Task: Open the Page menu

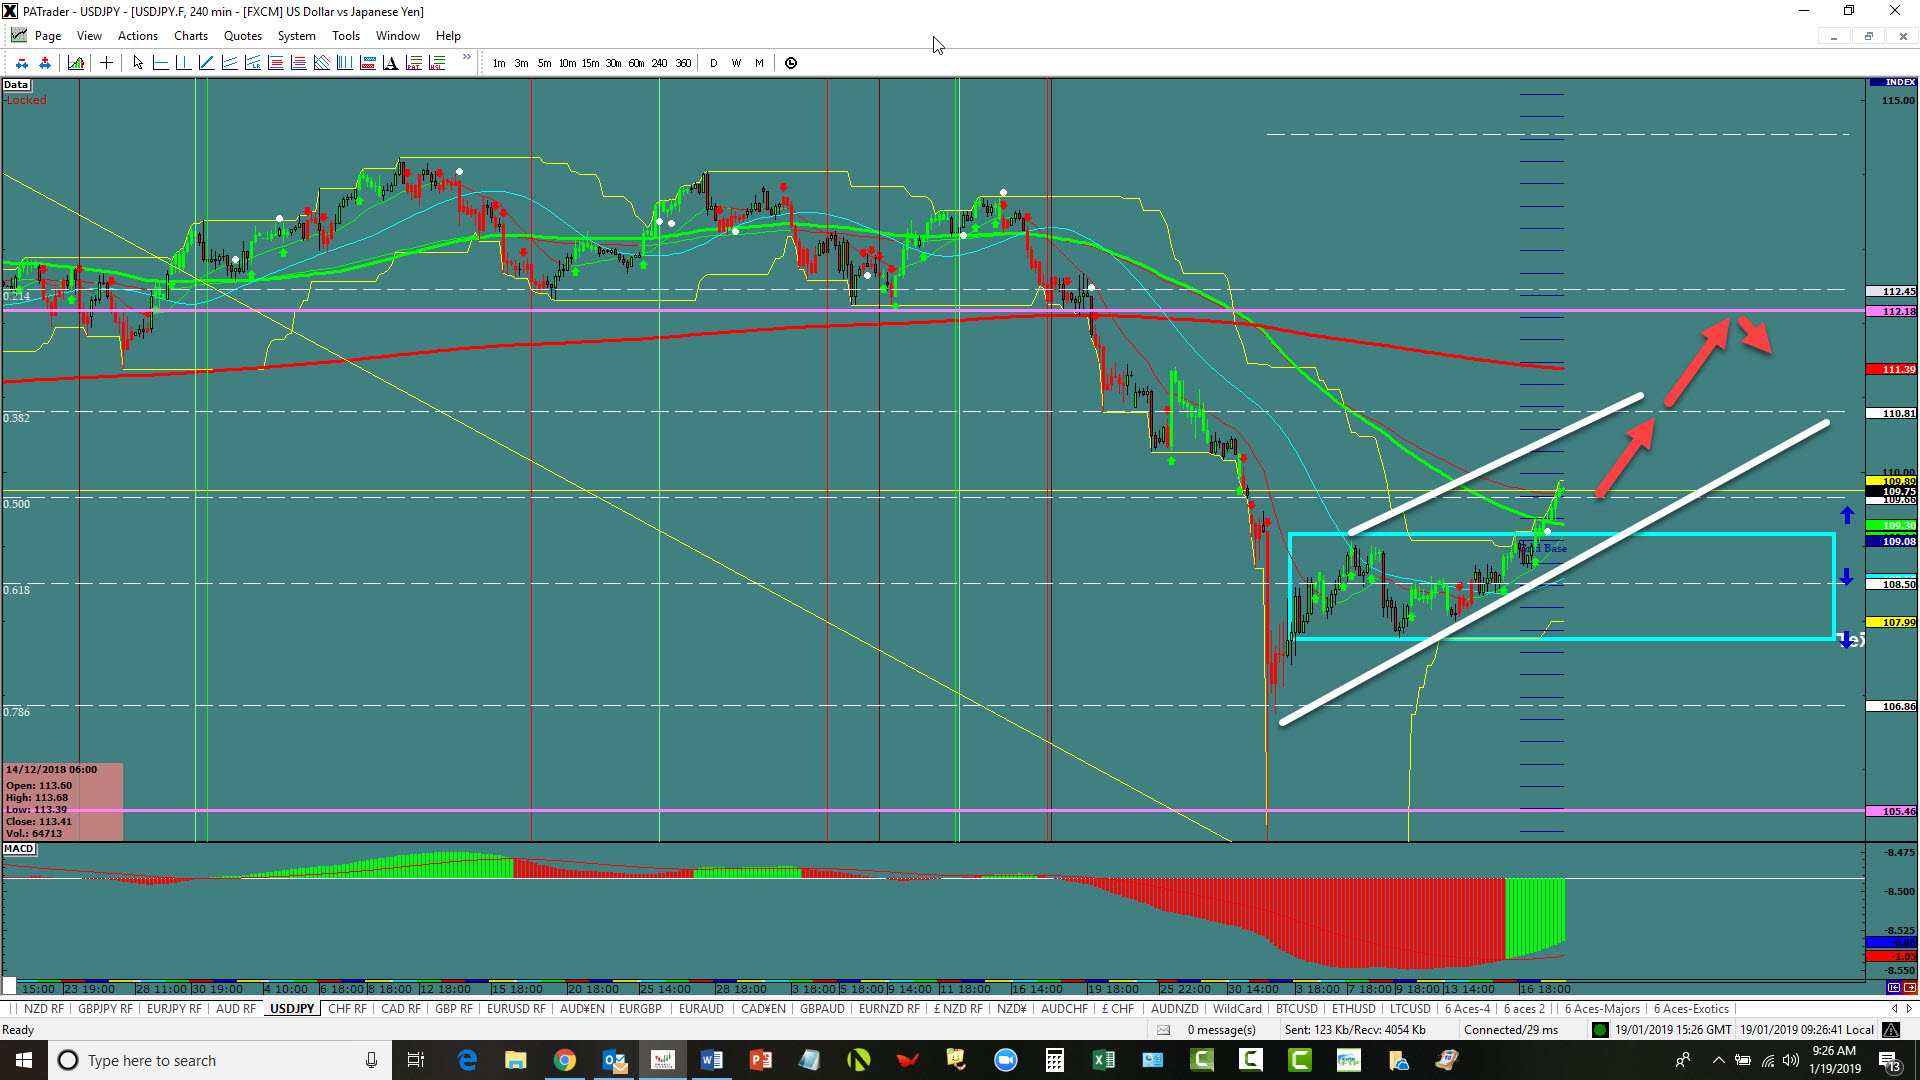Action: (47, 36)
